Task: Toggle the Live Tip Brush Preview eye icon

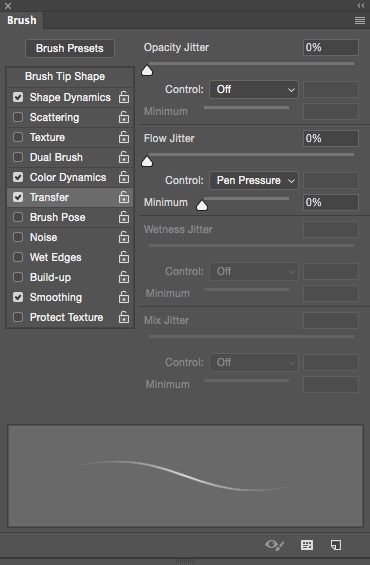Action: coord(275,545)
